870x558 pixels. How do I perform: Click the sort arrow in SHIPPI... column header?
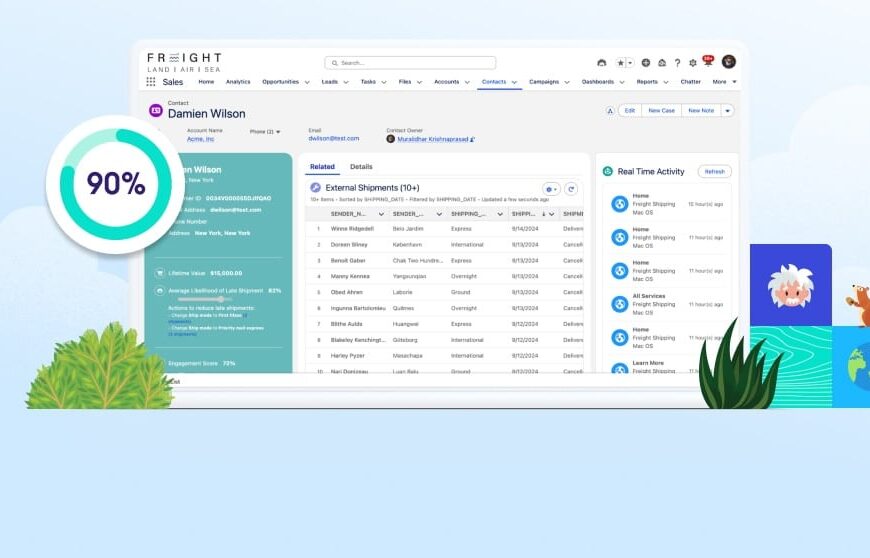[543, 214]
